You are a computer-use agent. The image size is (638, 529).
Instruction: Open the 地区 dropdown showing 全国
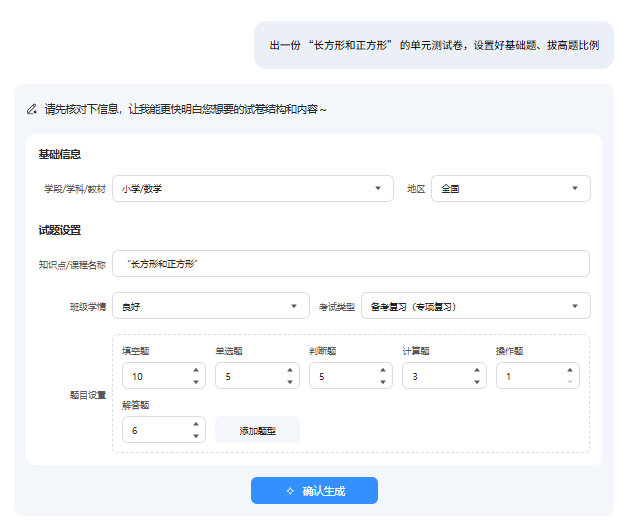point(511,188)
